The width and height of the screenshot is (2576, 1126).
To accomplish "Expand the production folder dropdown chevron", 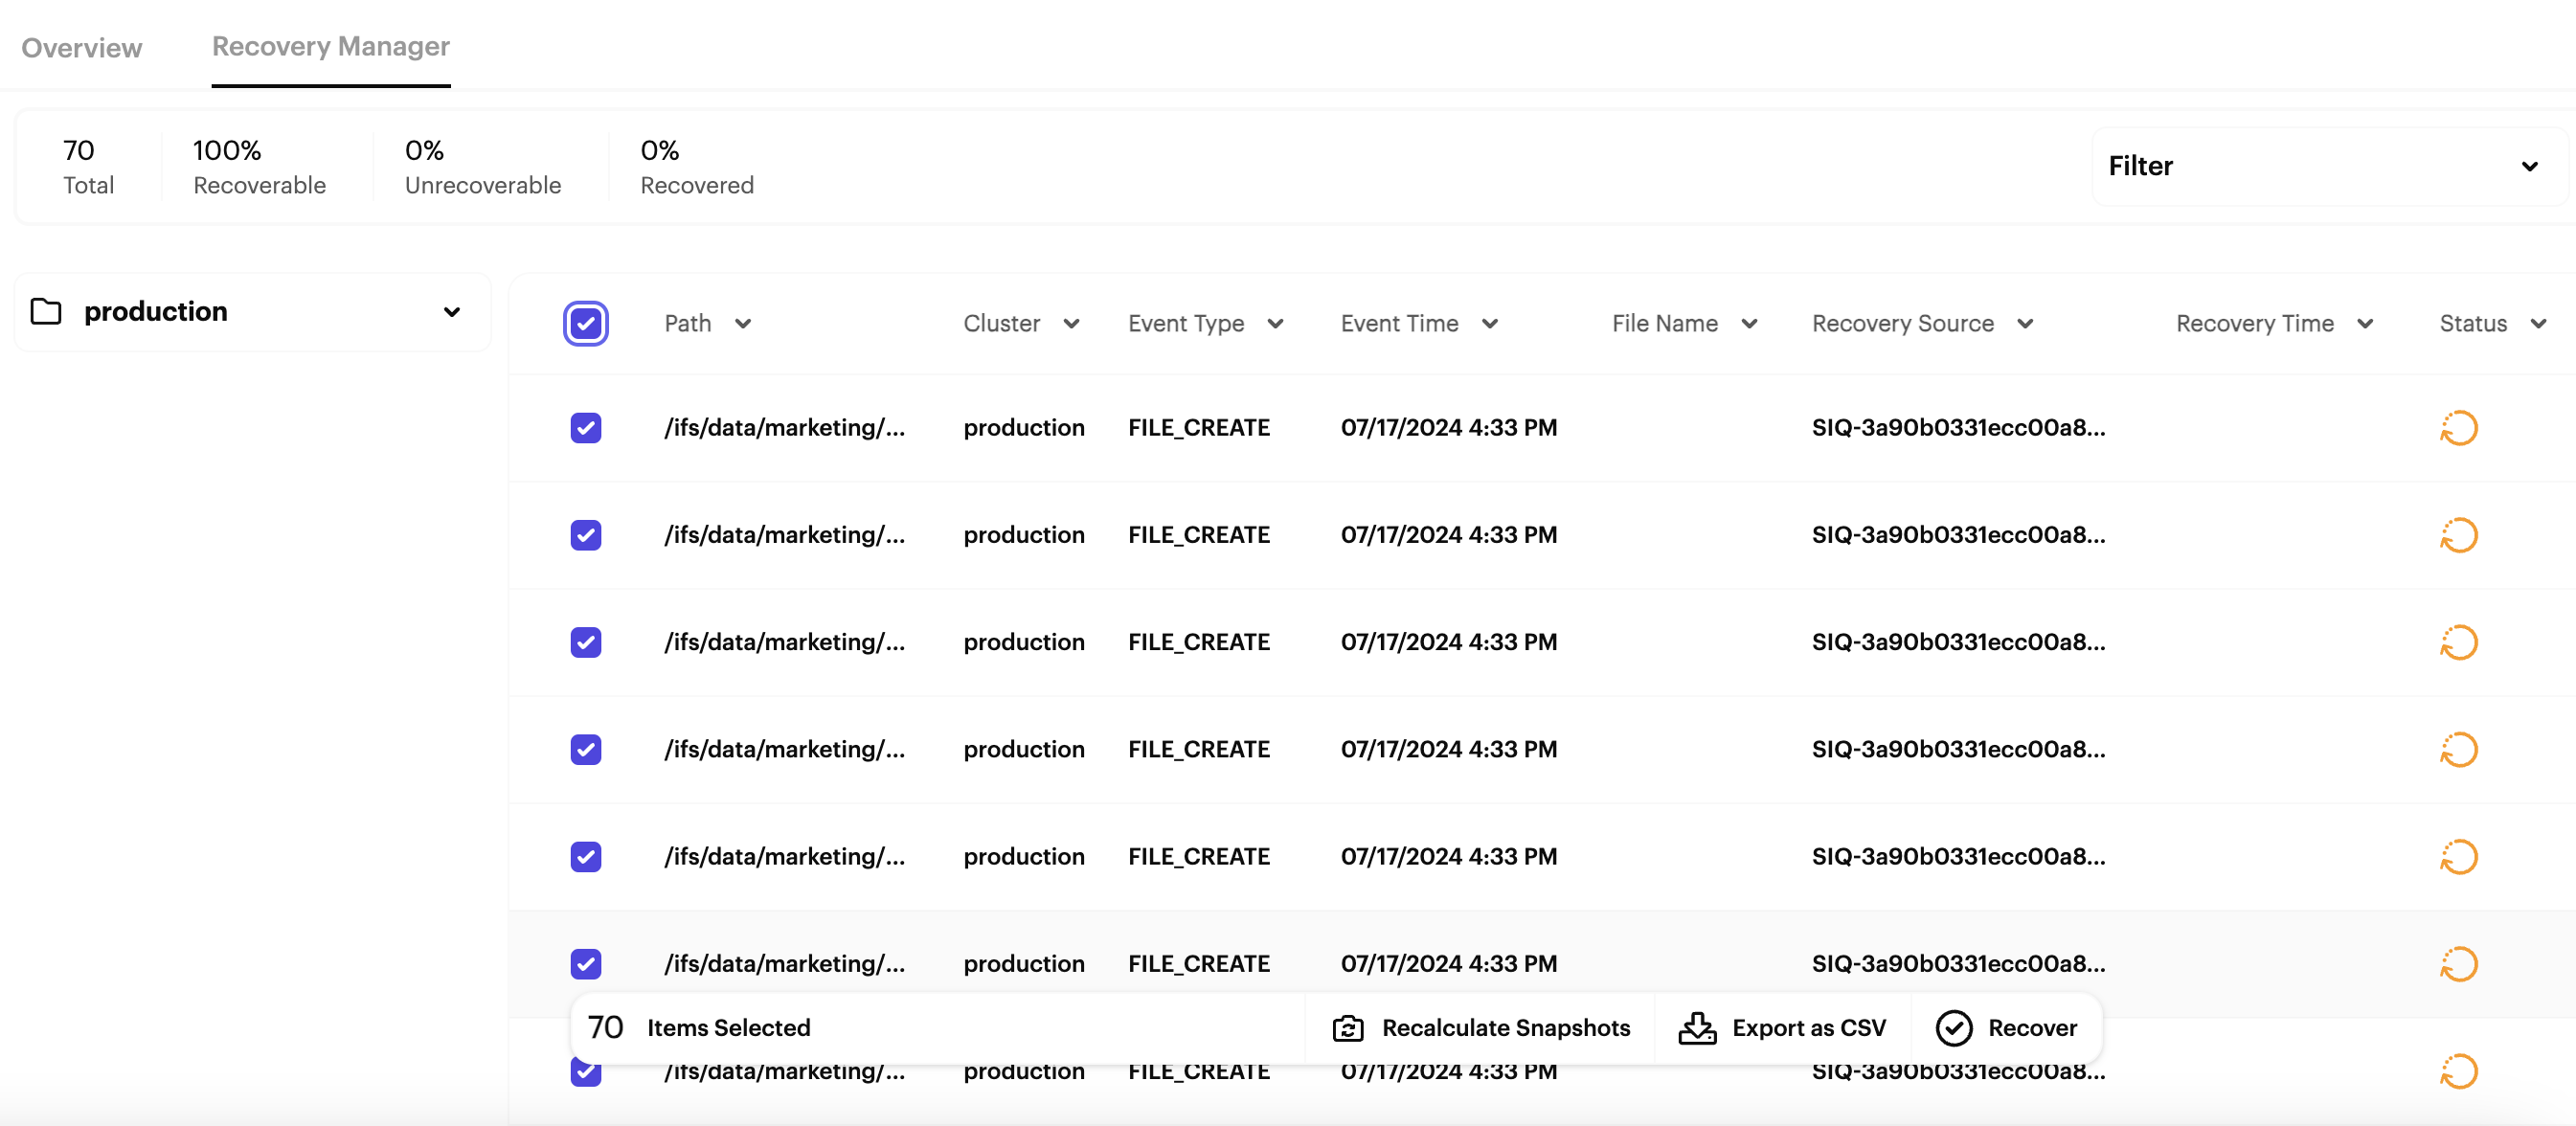I will [x=452, y=312].
